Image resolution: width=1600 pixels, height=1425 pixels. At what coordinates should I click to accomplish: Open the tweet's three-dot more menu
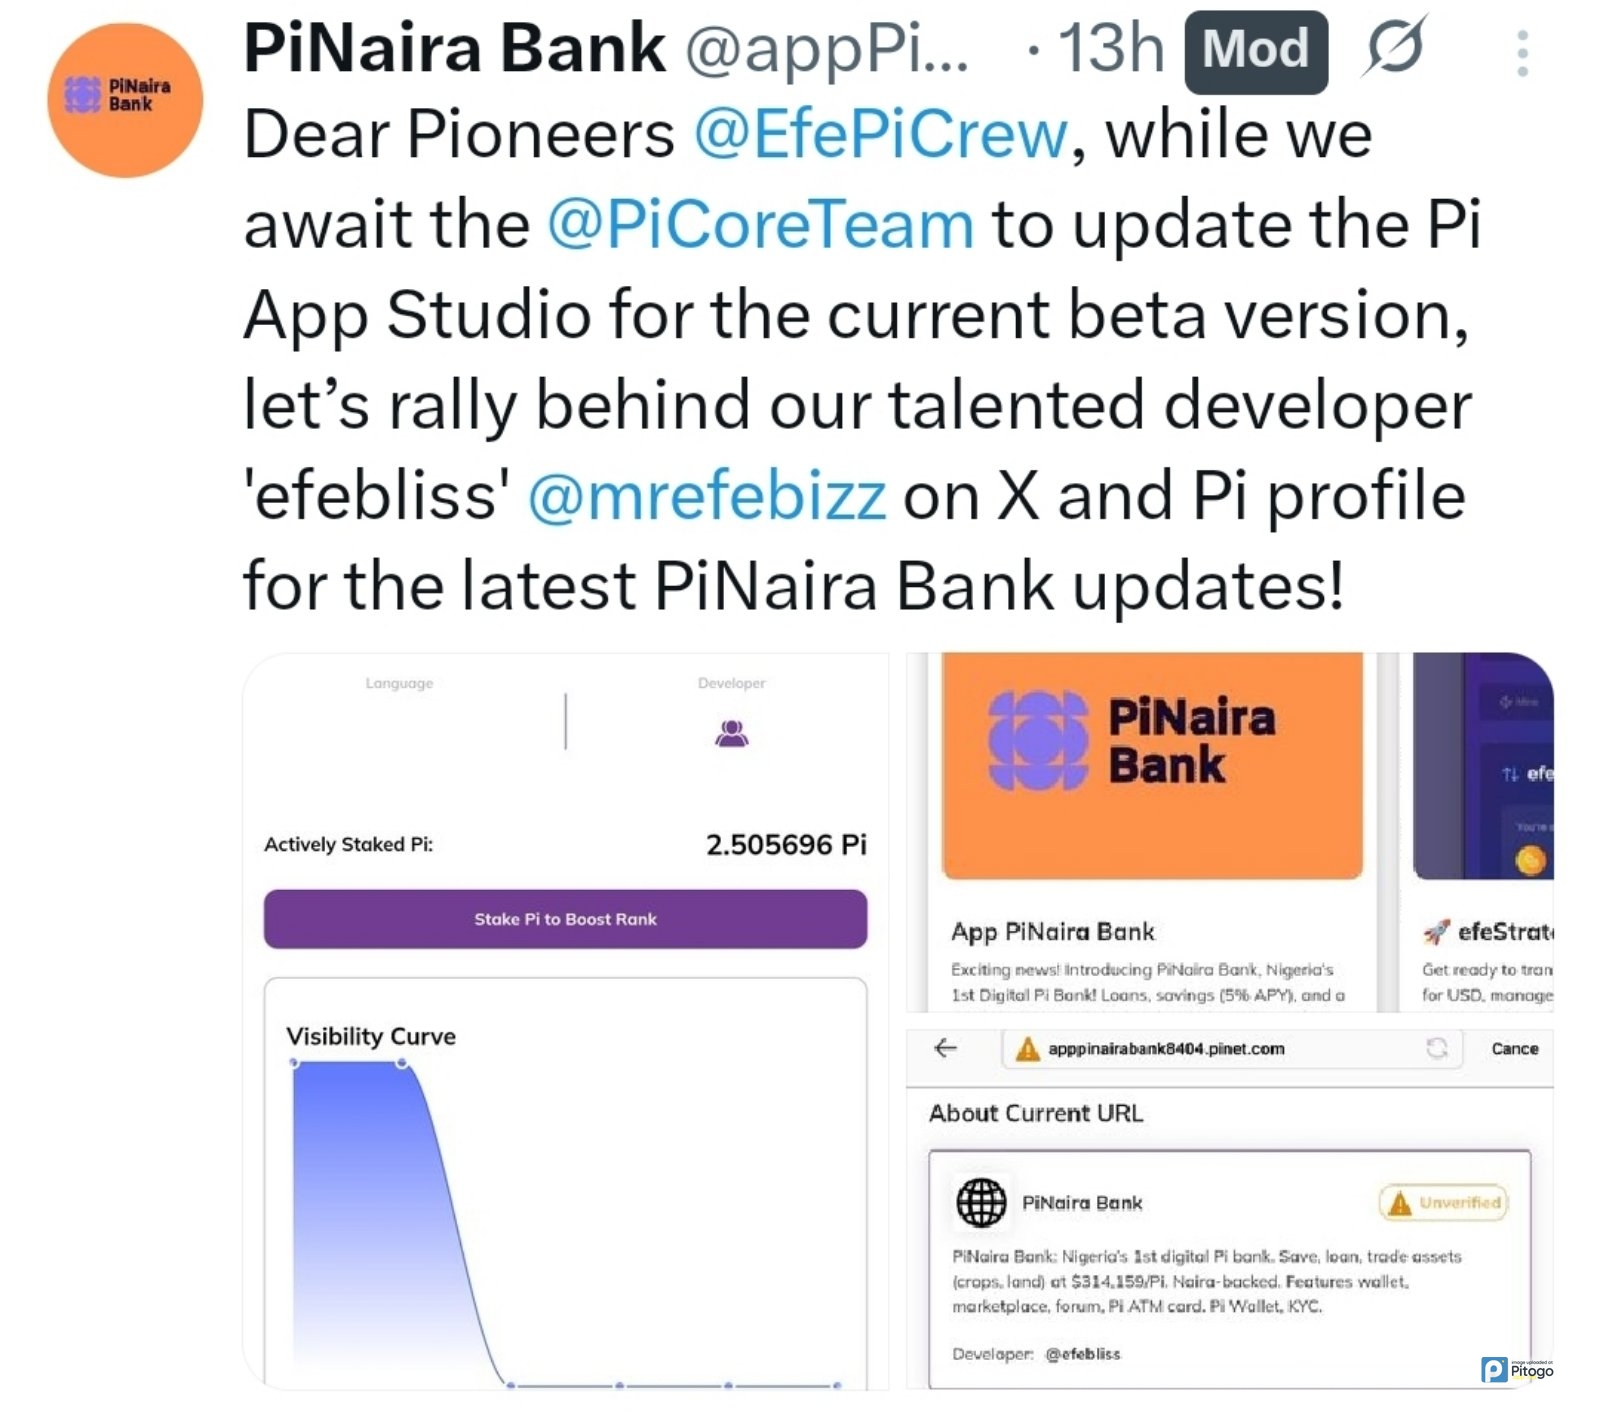coord(1522,53)
